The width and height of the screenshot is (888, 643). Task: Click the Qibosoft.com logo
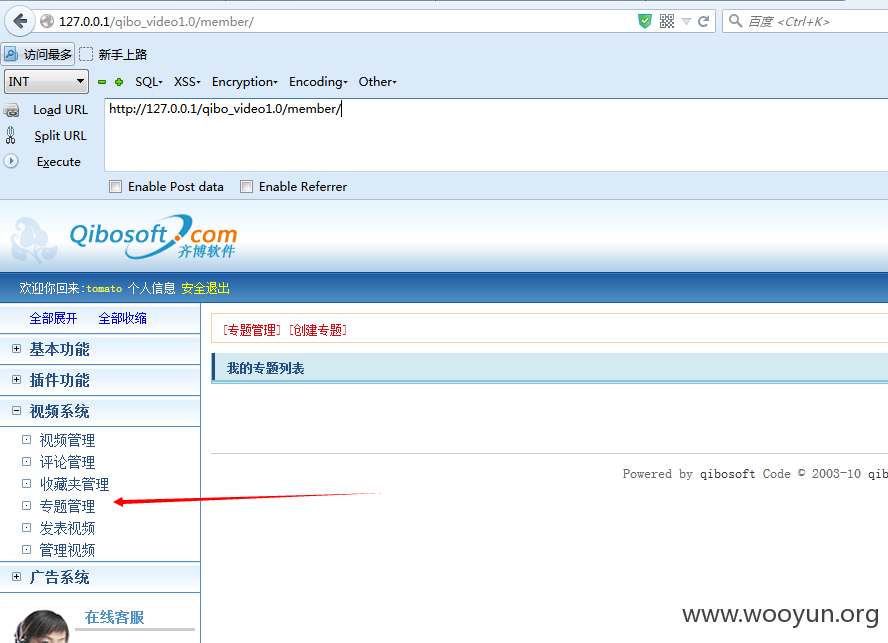(153, 238)
